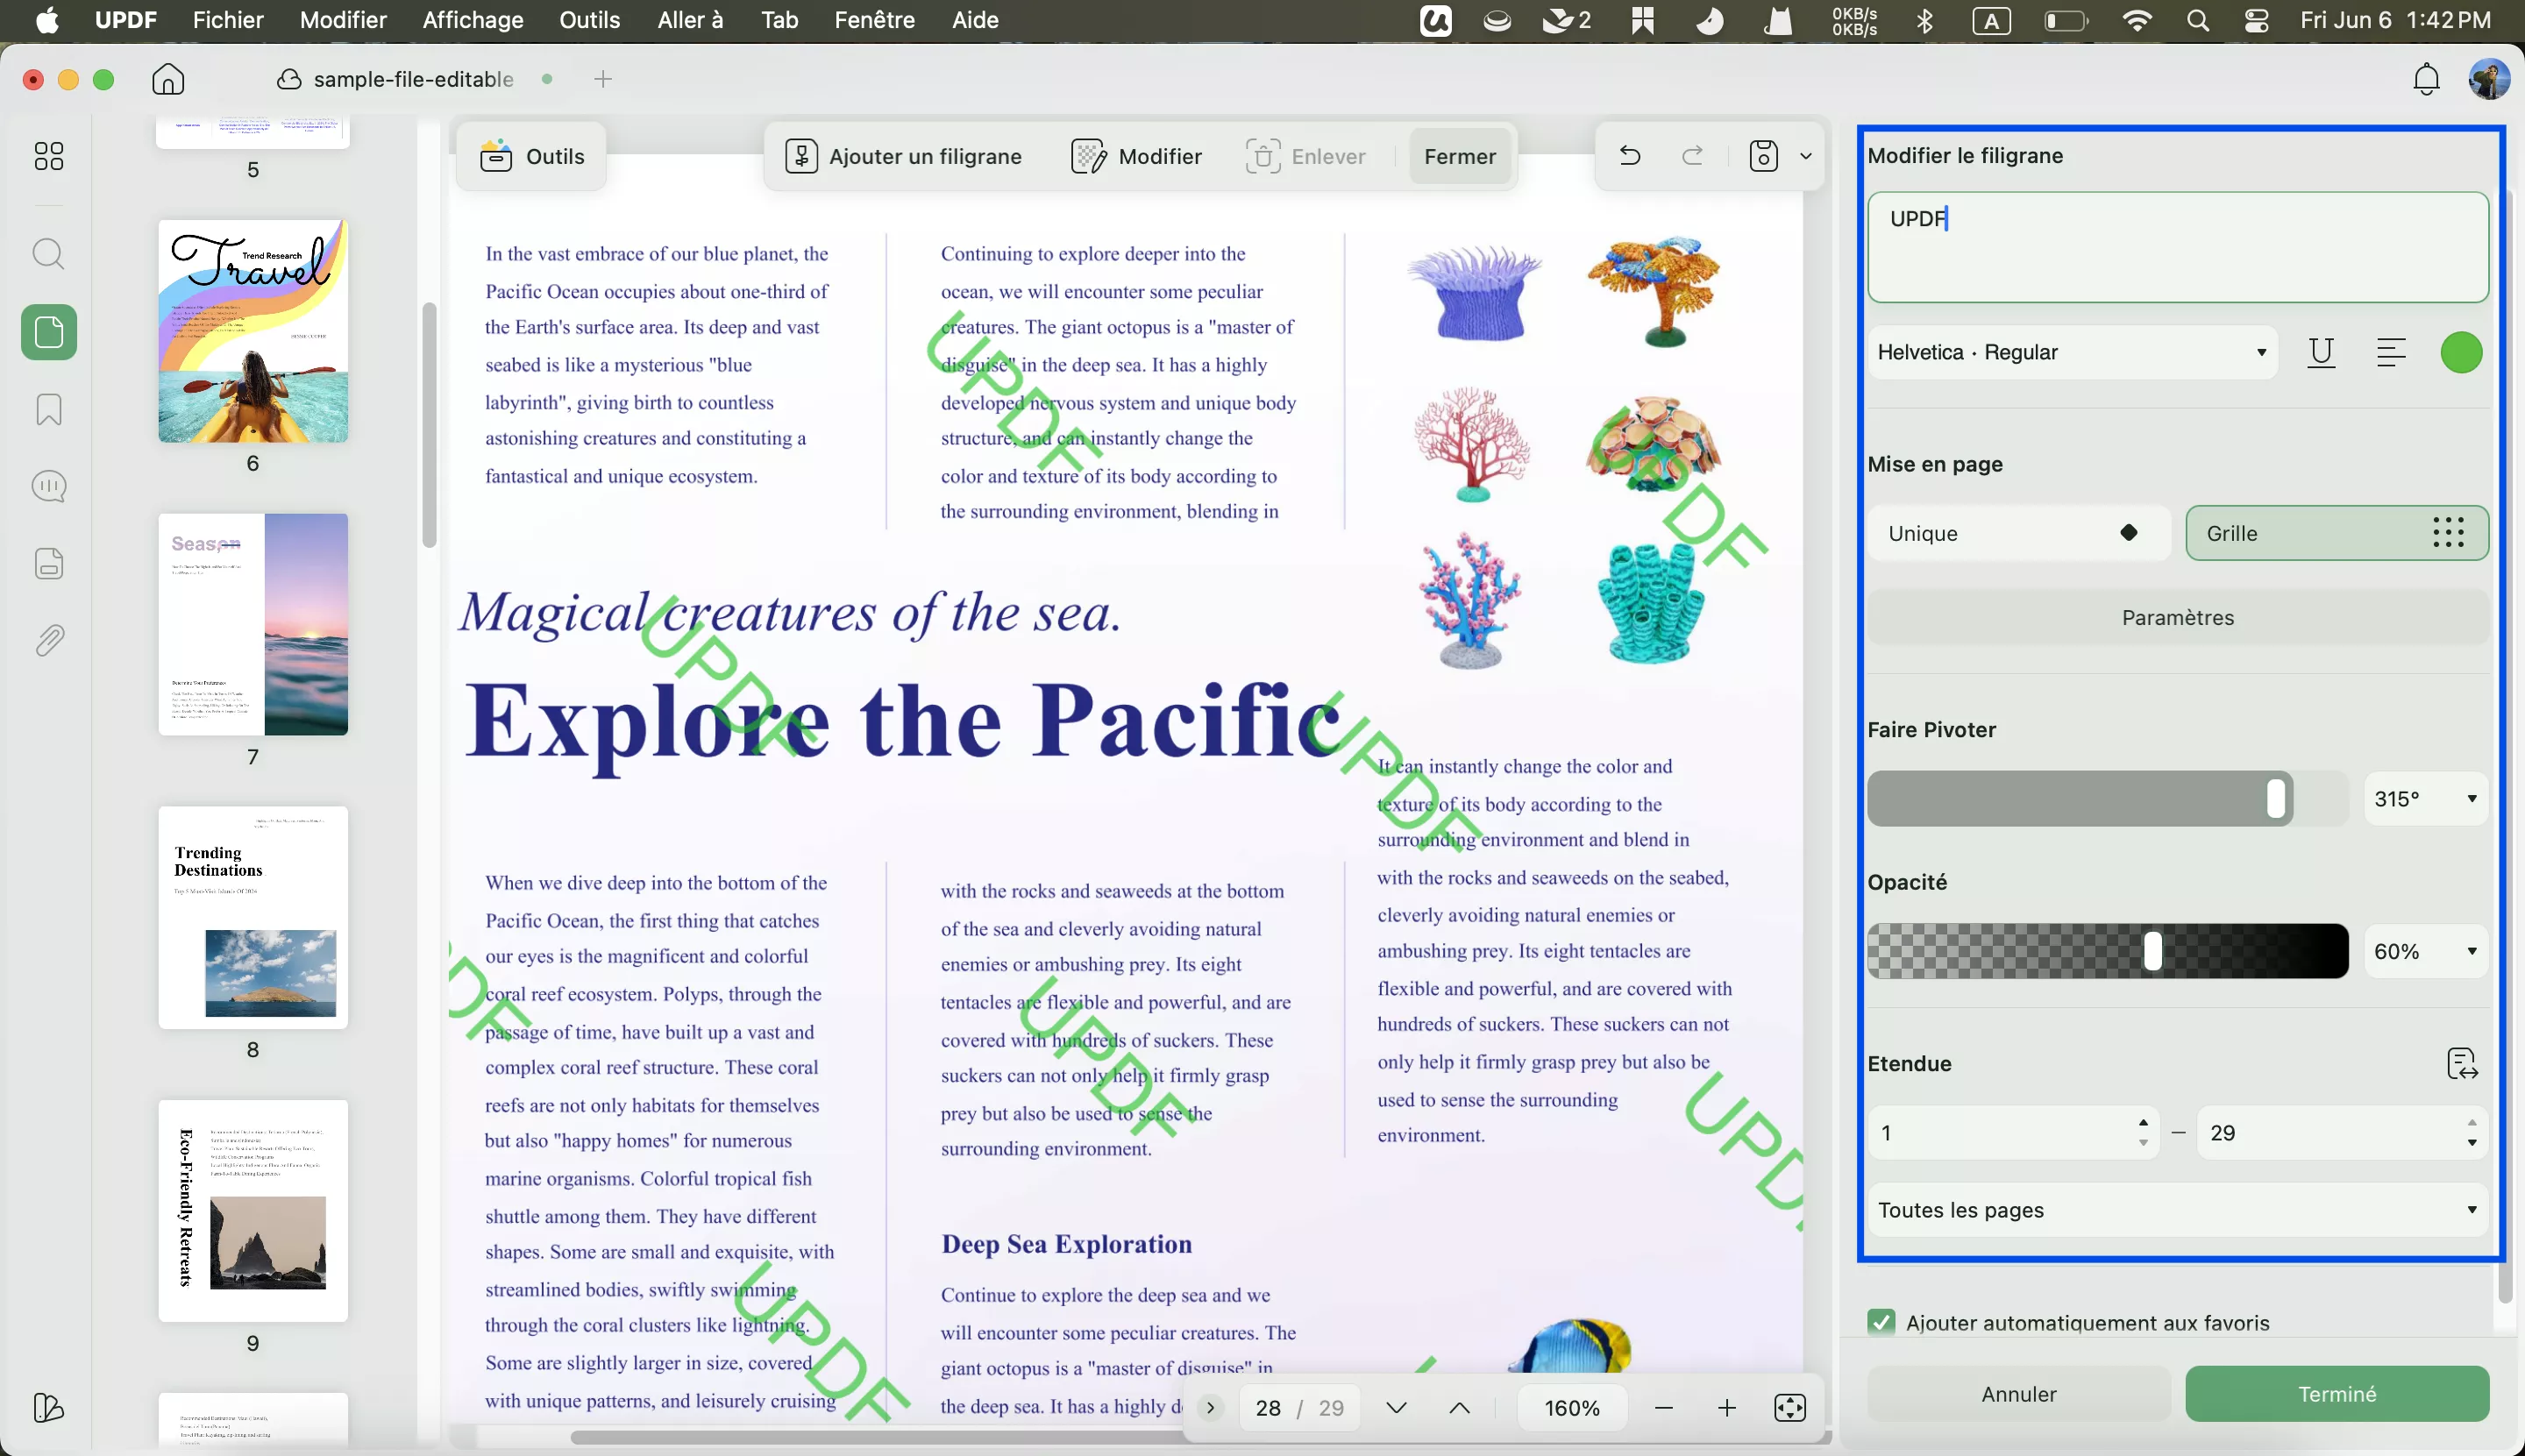Select the Unique layout option
Viewport: 2525px width, 1456px height.
tap(2019, 533)
